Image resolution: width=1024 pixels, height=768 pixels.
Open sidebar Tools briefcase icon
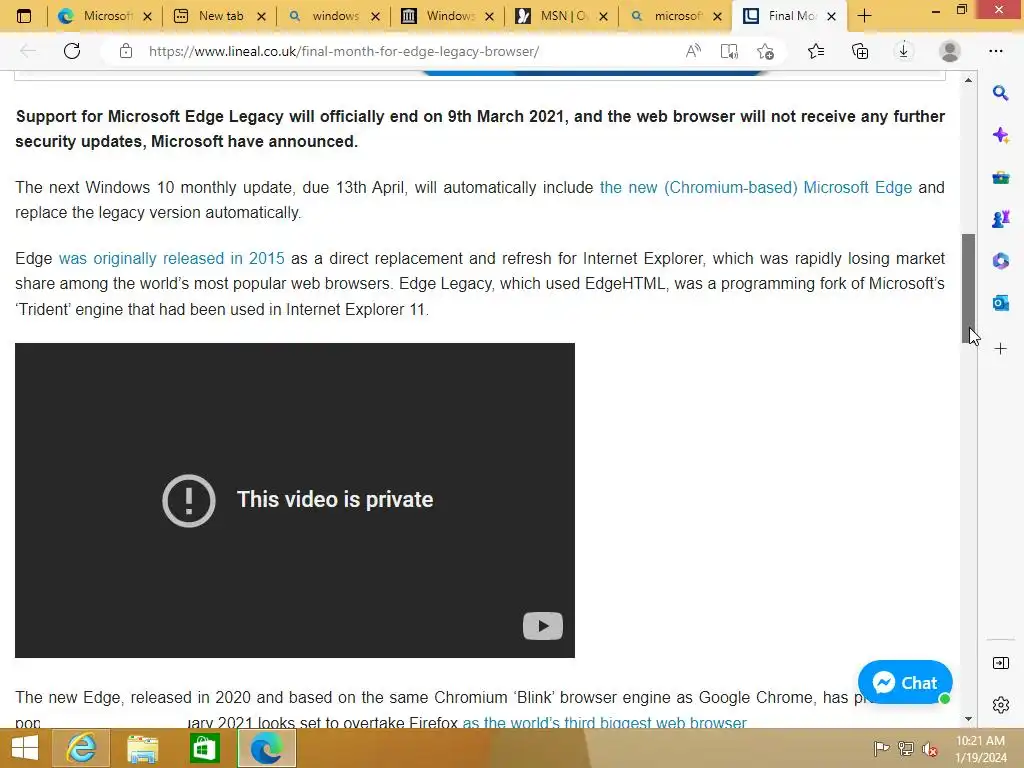click(1000, 177)
